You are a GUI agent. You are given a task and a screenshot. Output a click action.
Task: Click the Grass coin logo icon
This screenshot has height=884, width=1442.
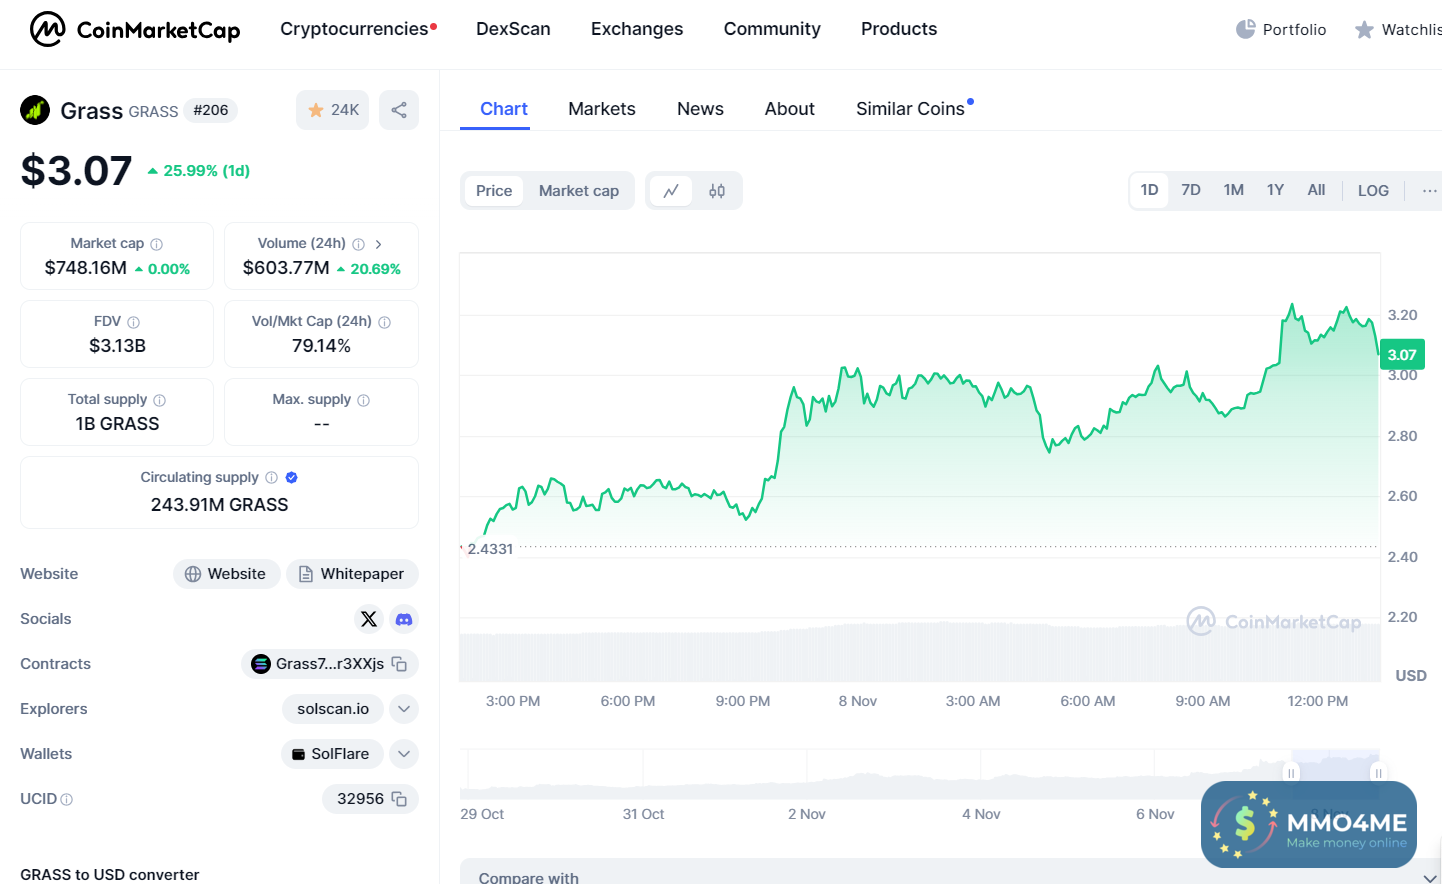pyautogui.click(x=35, y=110)
